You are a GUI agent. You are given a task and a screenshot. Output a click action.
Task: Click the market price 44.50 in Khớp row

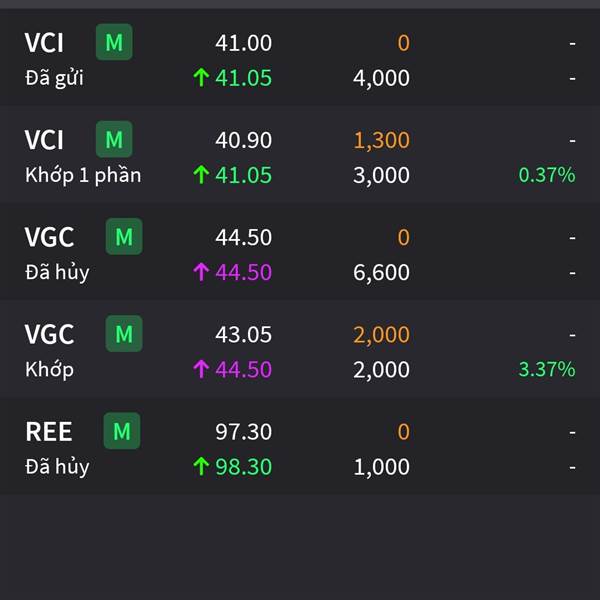click(x=243, y=369)
